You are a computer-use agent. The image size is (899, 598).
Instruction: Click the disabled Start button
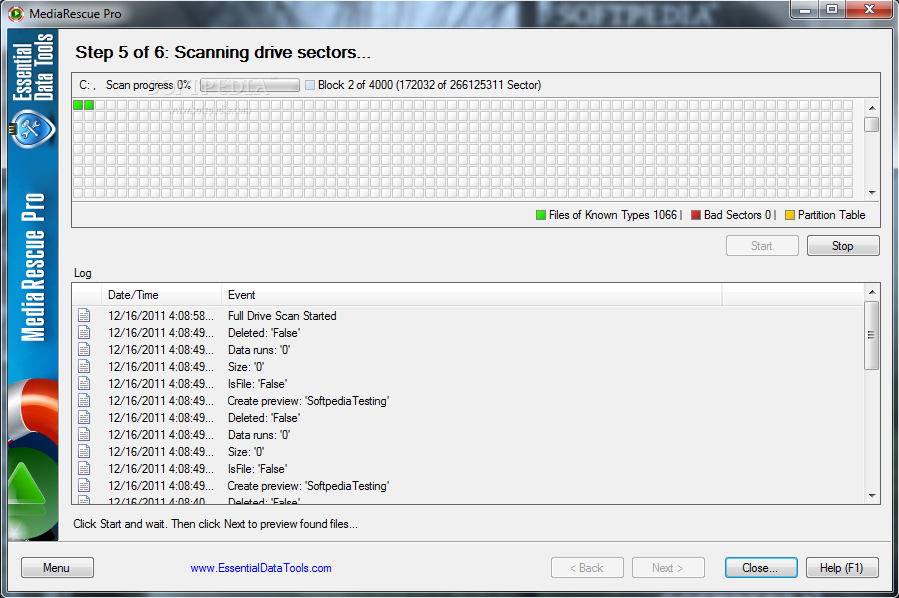(x=762, y=246)
